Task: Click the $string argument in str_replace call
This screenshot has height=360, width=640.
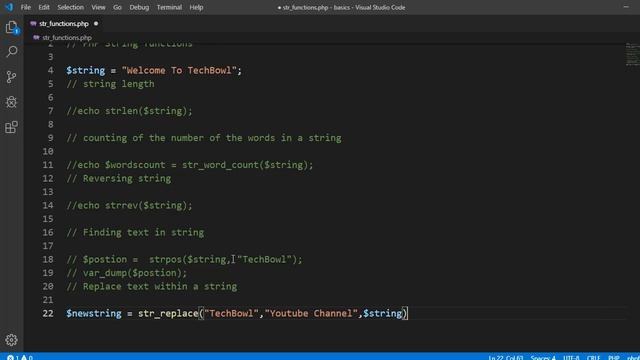Action: click(382, 313)
